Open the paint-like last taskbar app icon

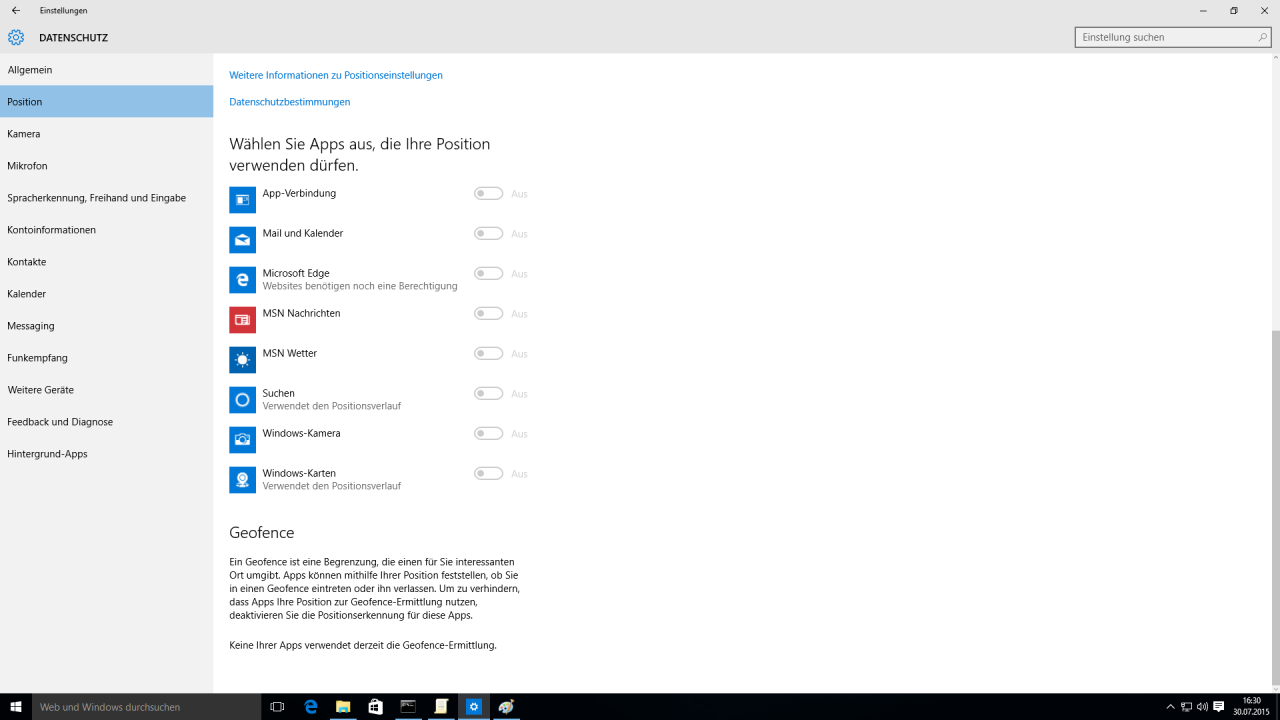(x=507, y=707)
